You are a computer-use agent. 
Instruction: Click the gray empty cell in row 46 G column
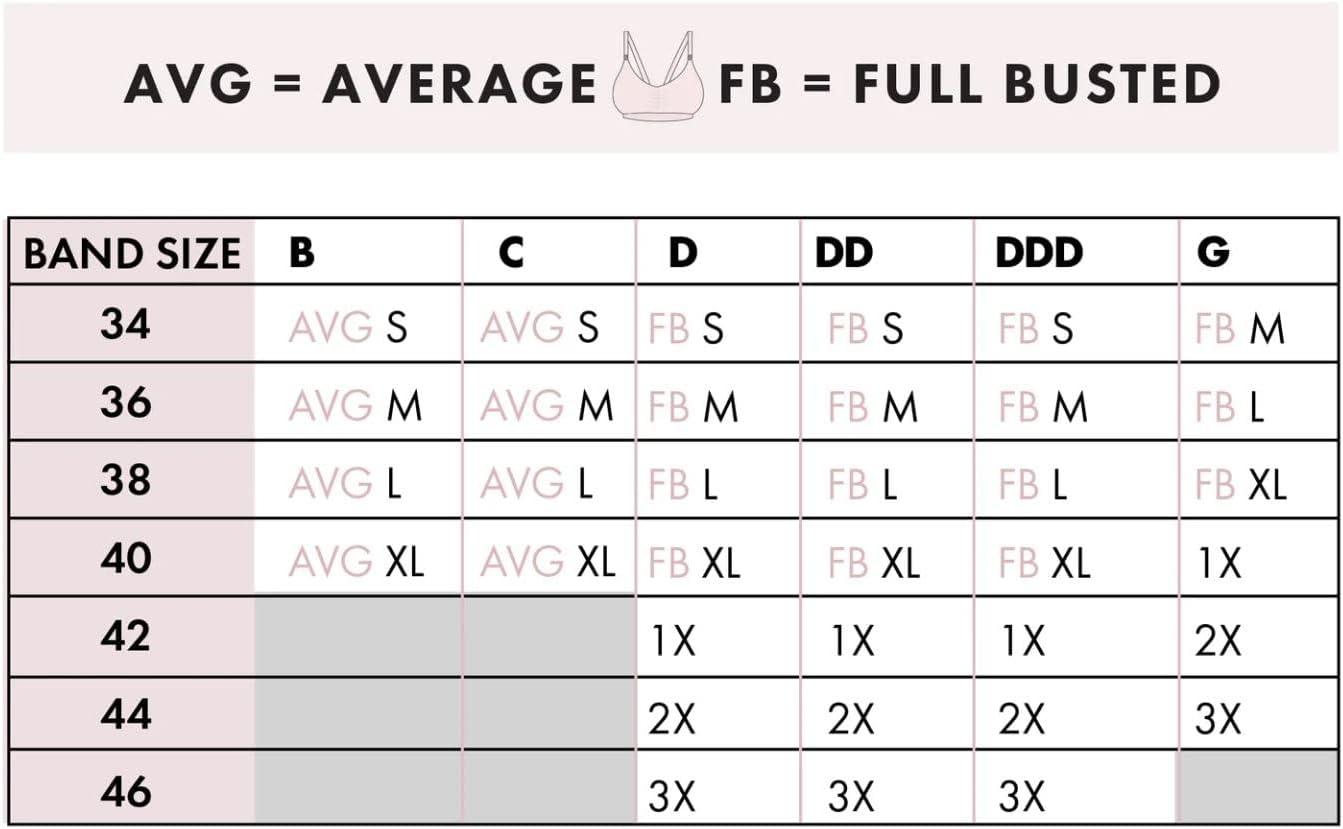(1258, 788)
